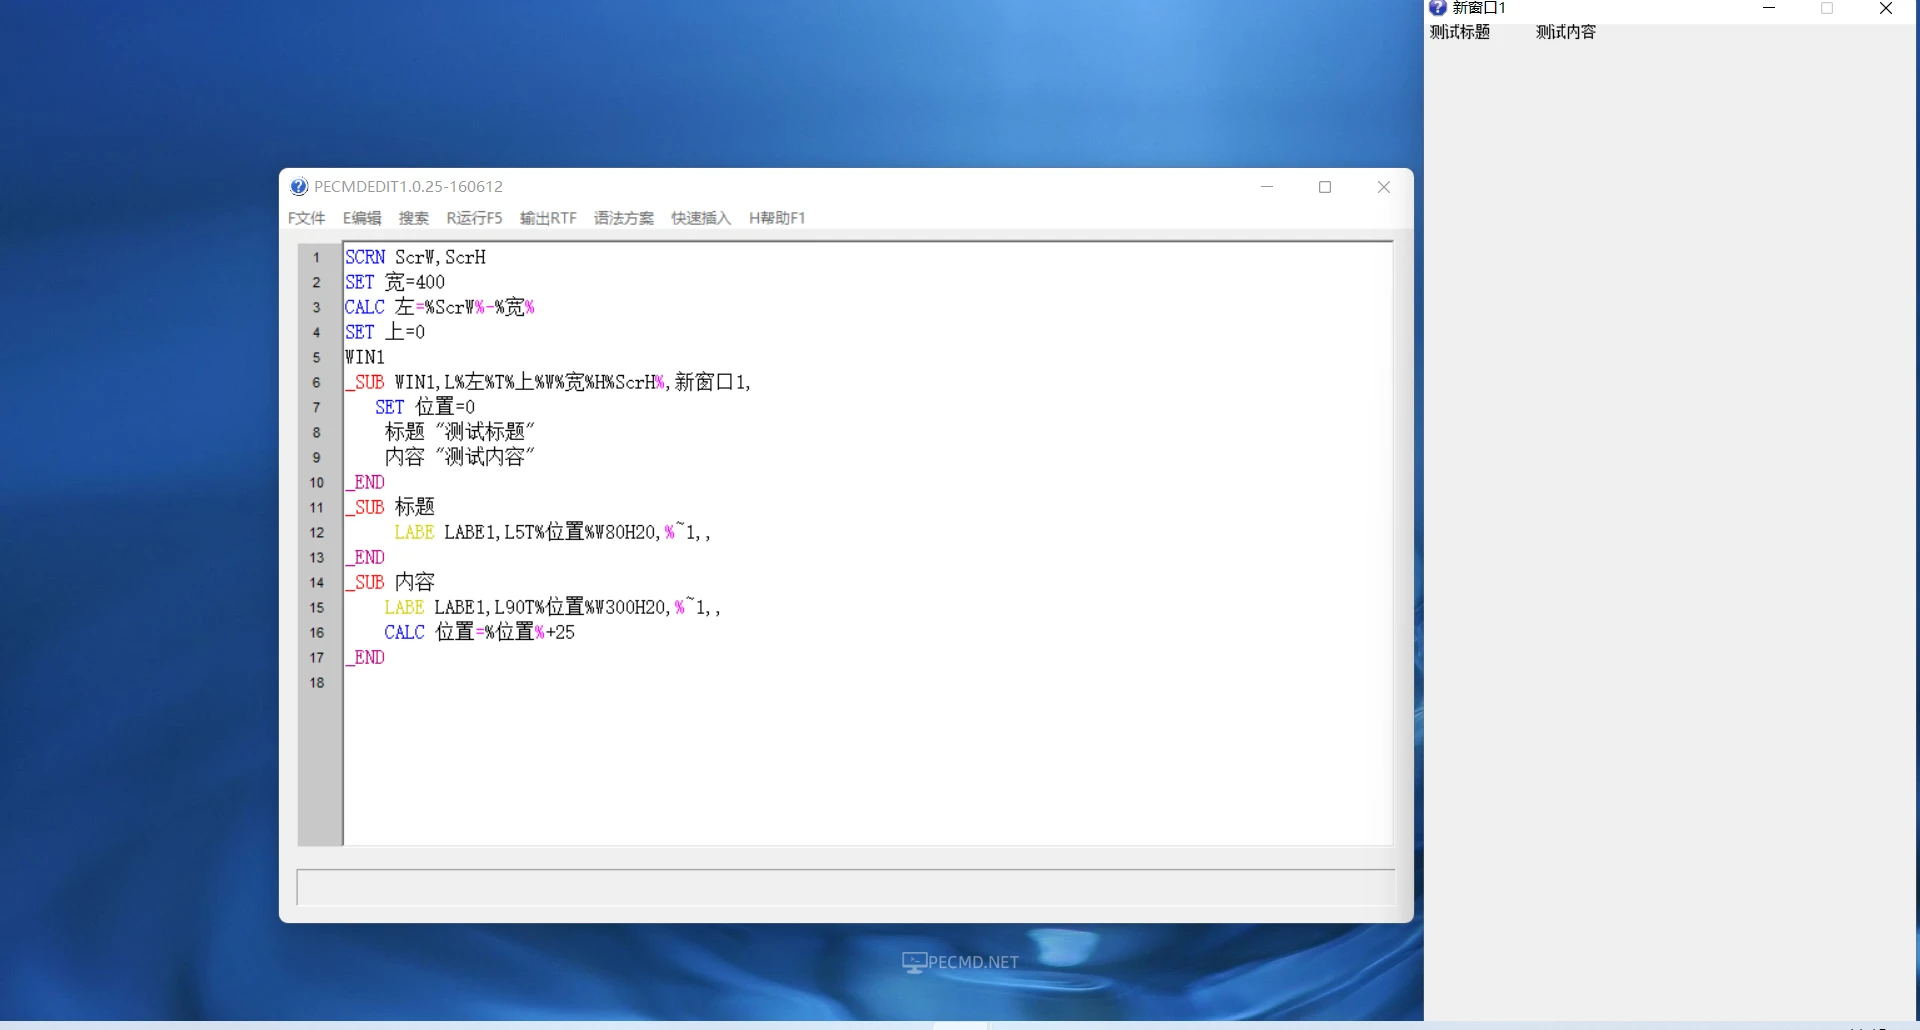Click the 'CALC 位置=%位置%+25' line
Viewport: 1920px width, 1030px height.
[x=480, y=632]
